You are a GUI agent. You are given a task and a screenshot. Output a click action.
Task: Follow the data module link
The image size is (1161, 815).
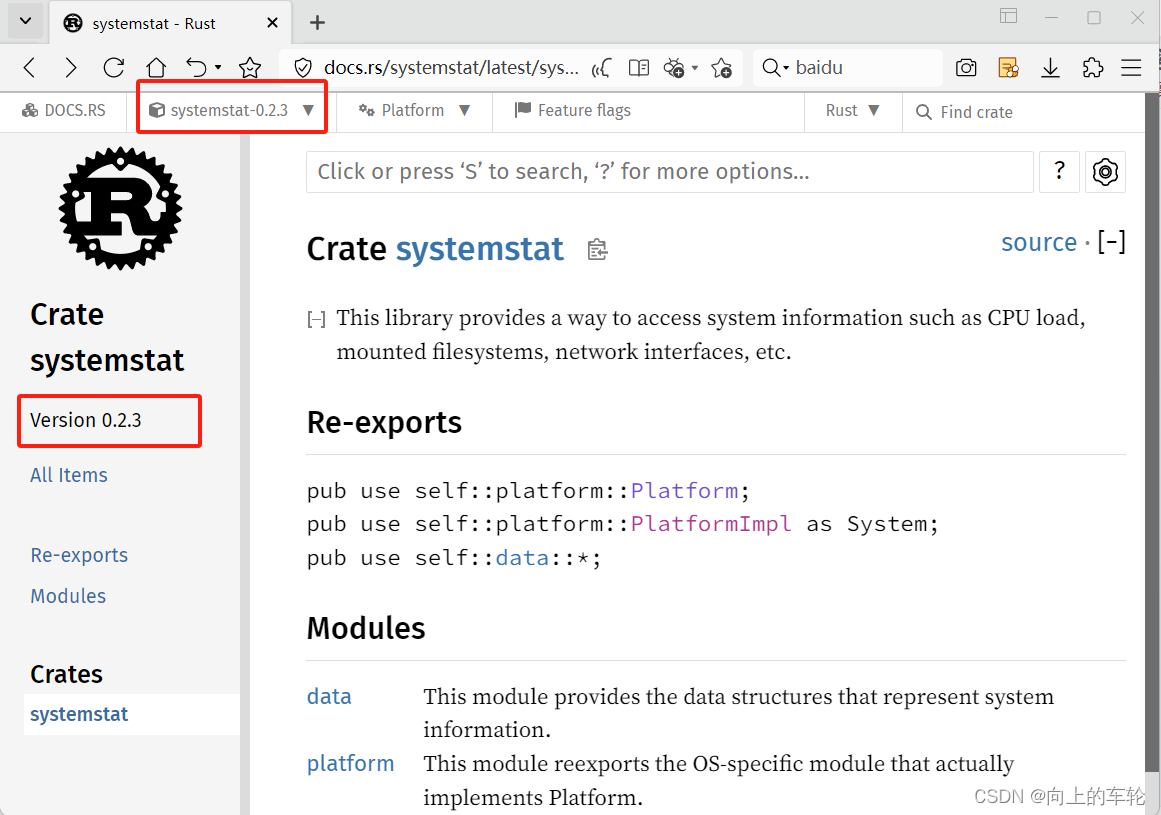click(x=329, y=696)
